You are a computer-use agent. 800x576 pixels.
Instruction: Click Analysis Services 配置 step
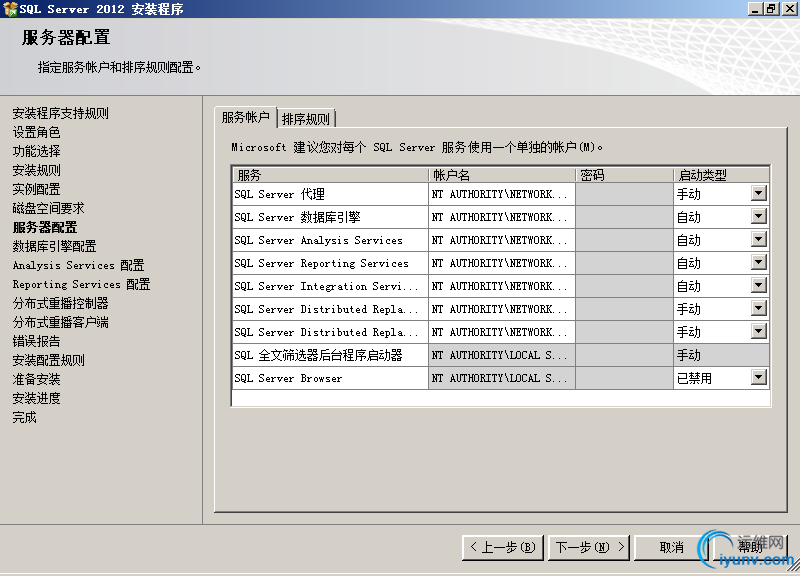pos(79,265)
